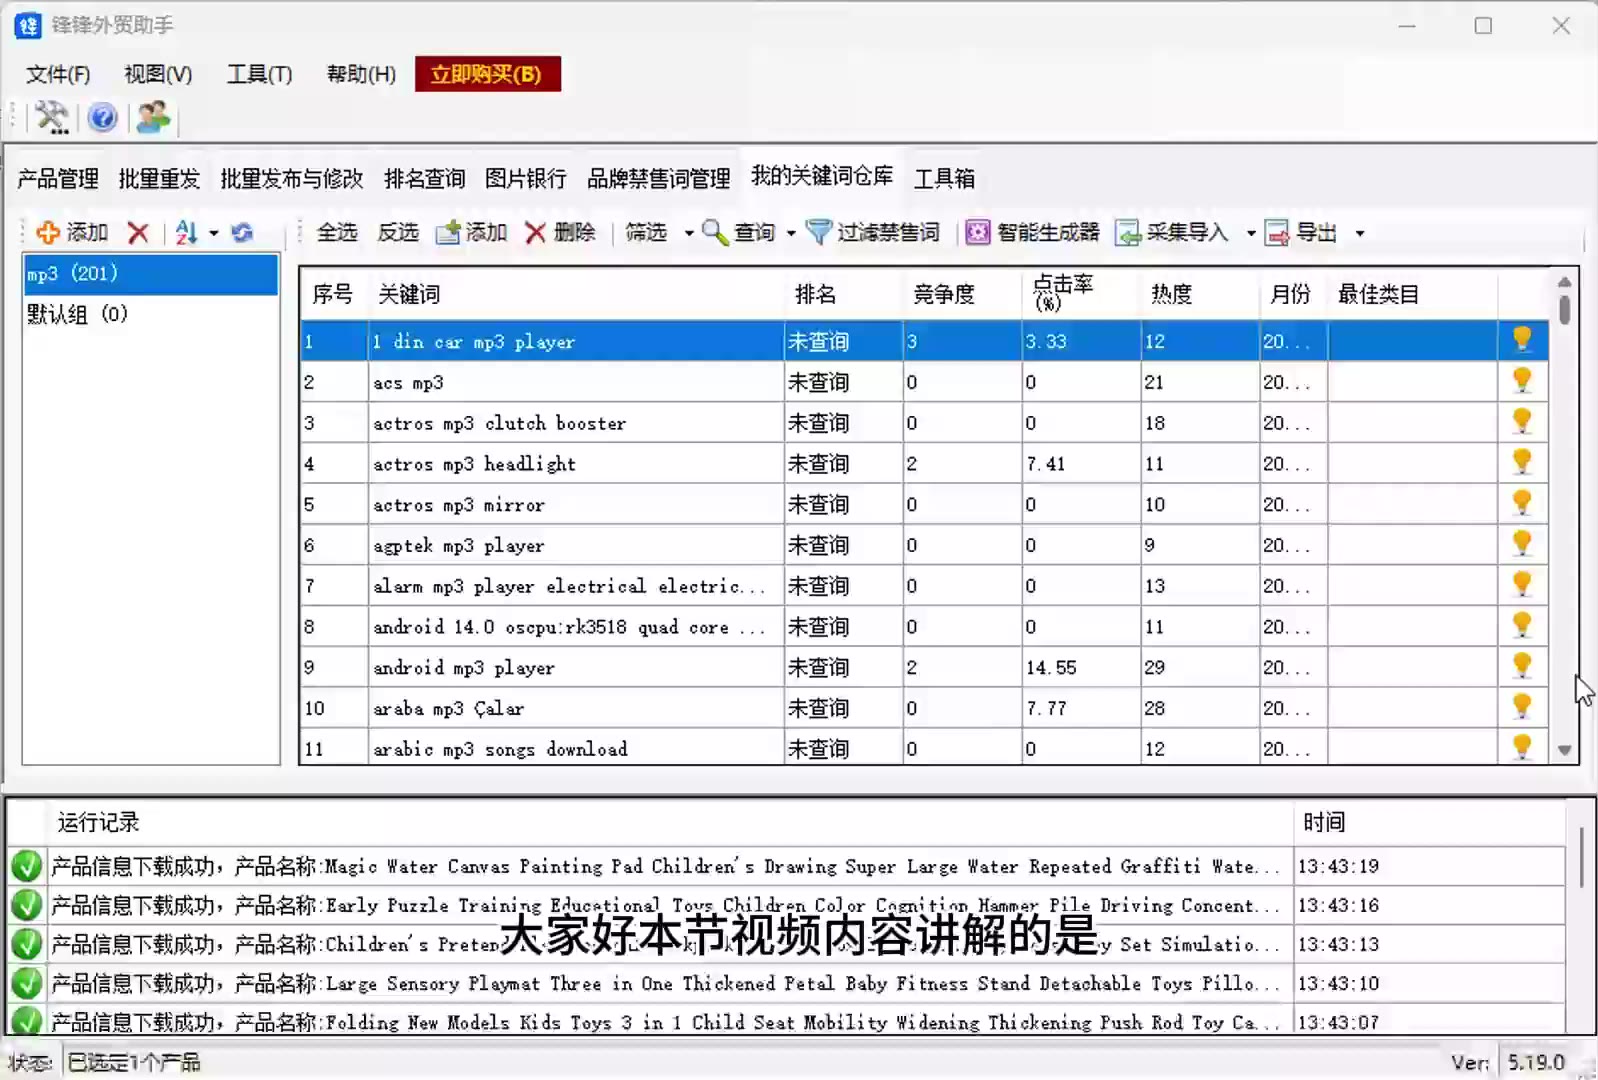
Task: Click the 添加 keyword toolbar button
Action: click(x=472, y=233)
